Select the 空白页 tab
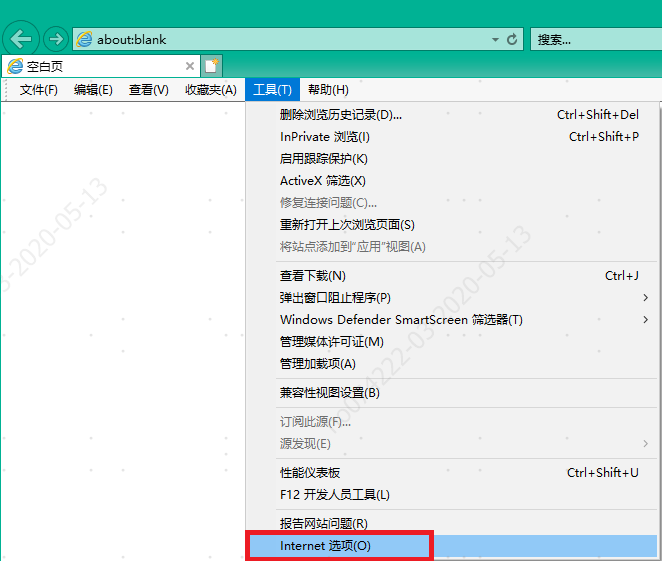Viewport: 662px width, 561px height. [x=101, y=66]
